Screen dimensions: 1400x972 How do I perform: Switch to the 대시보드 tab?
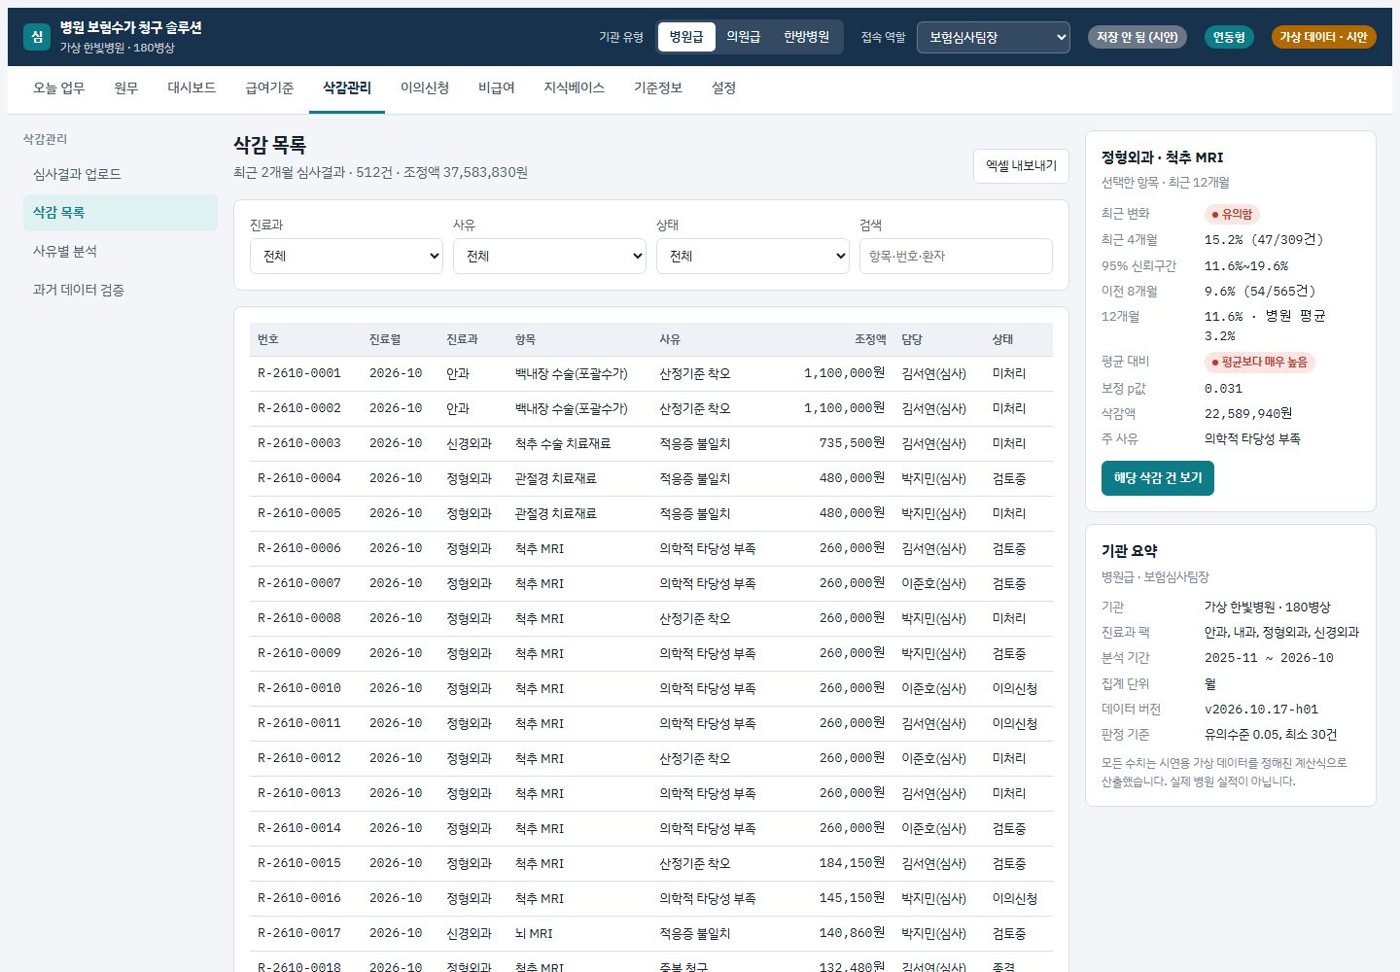tap(192, 88)
